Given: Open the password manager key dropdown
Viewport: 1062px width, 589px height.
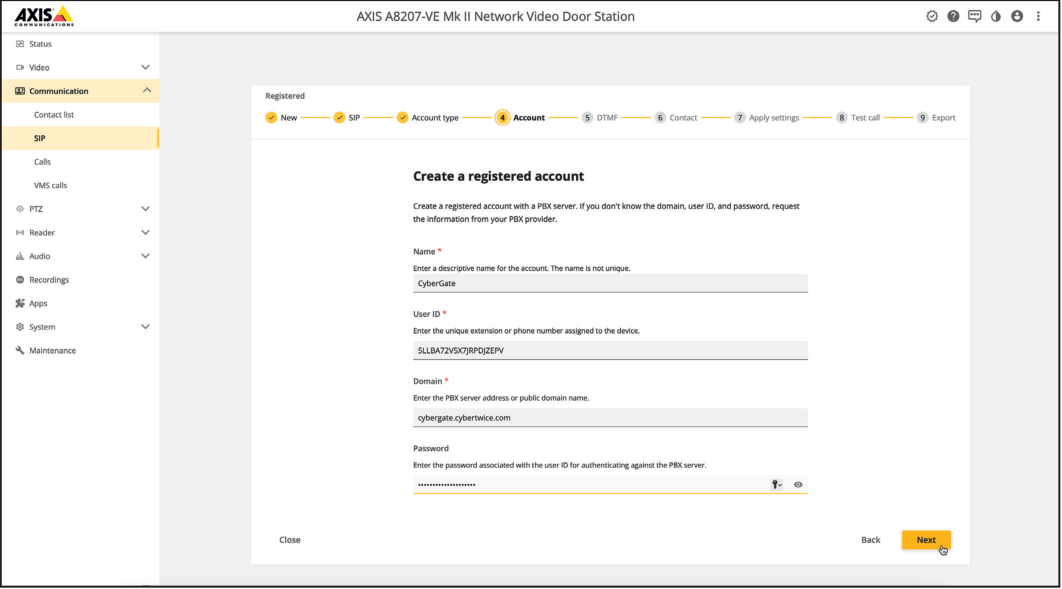Looking at the screenshot, I should tap(775, 484).
